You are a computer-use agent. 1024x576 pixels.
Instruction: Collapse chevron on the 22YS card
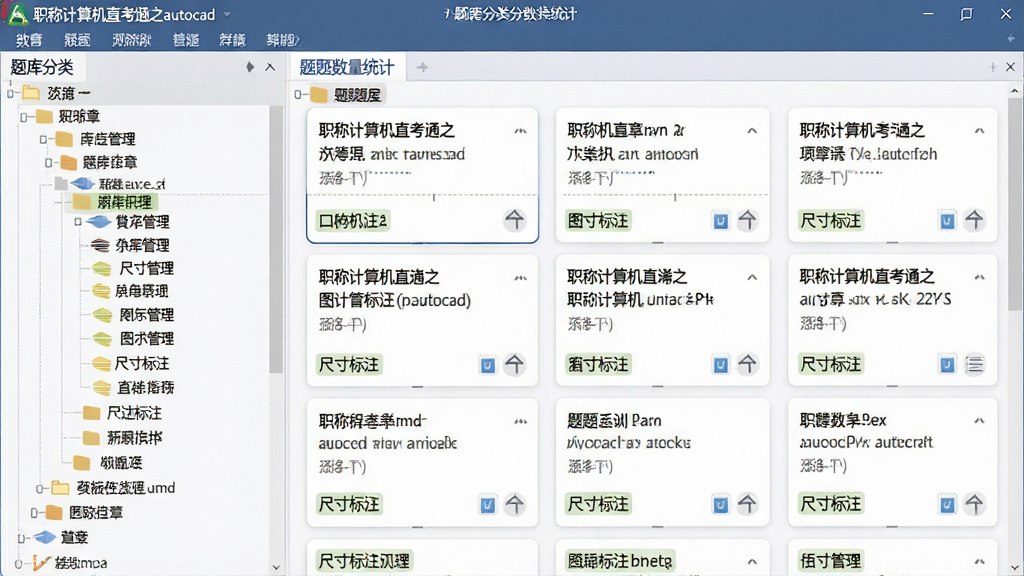[979, 278]
